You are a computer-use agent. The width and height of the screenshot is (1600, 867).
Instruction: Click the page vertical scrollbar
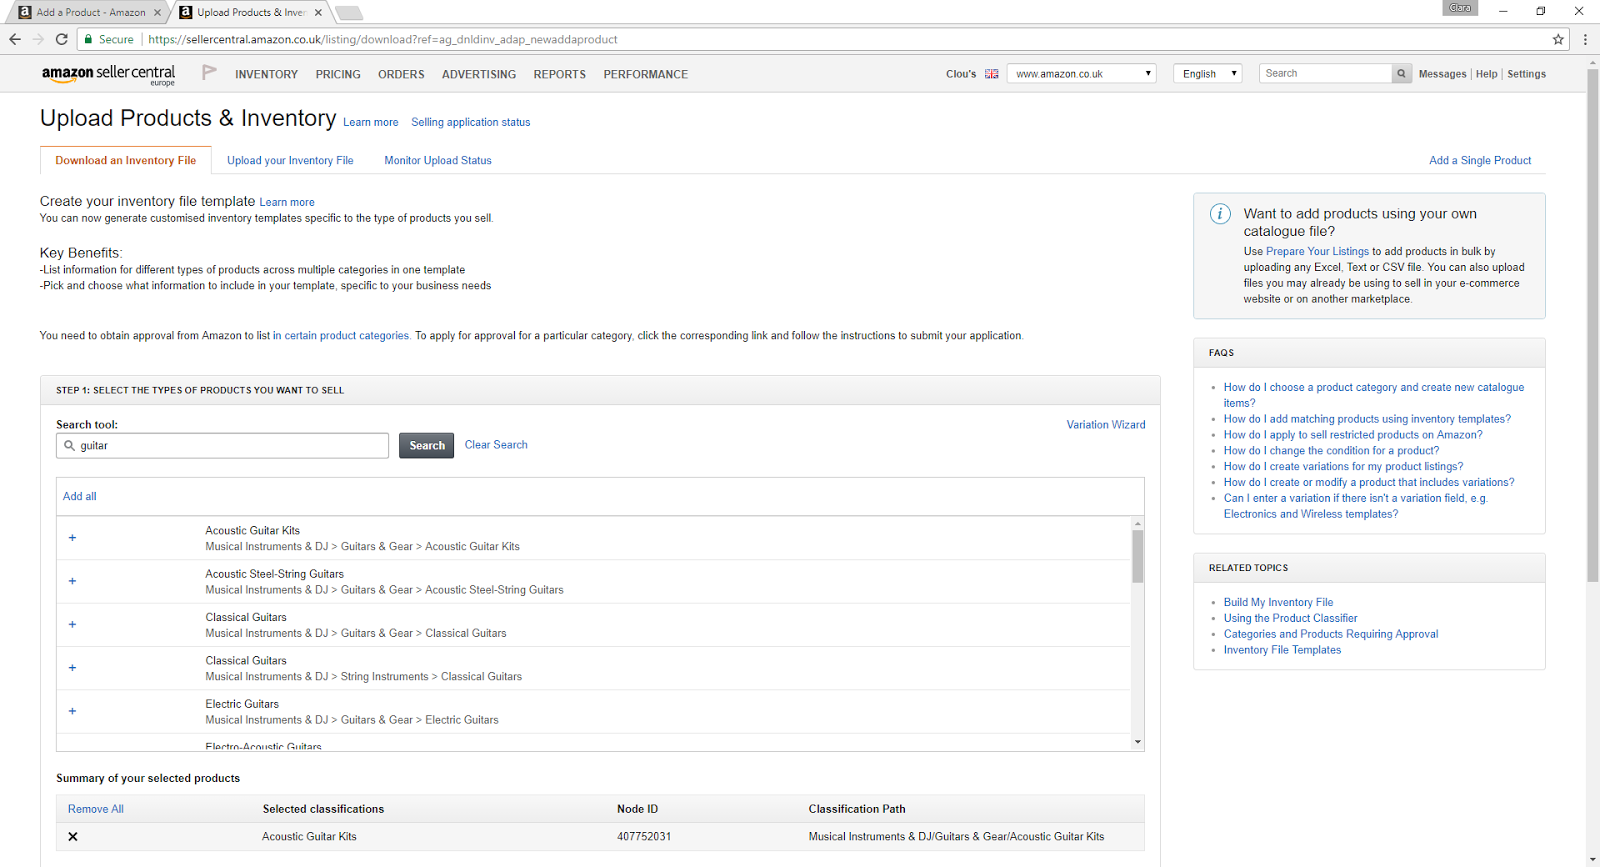pyautogui.click(x=1592, y=325)
